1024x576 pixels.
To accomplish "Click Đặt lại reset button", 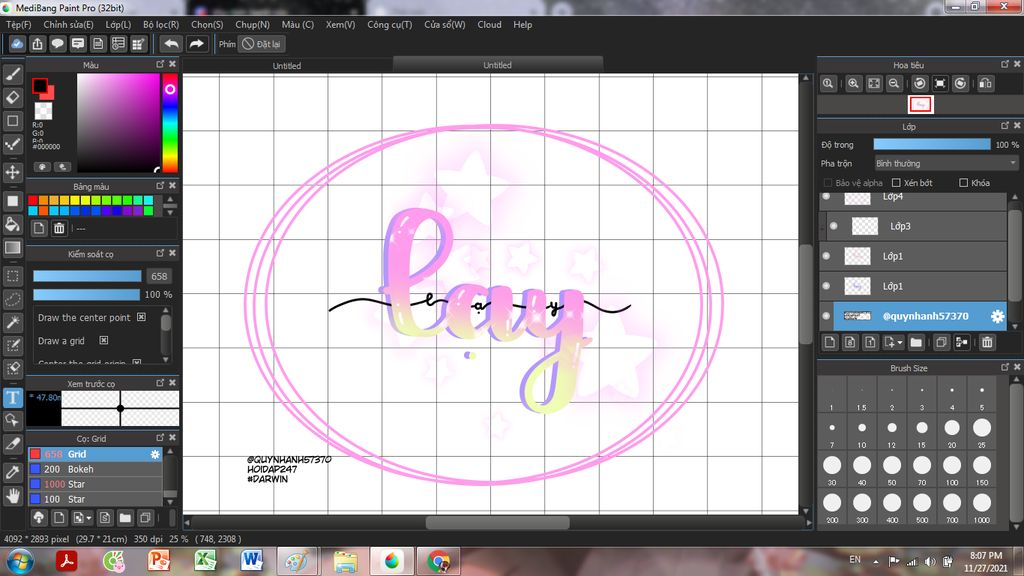I will [261, 44].
